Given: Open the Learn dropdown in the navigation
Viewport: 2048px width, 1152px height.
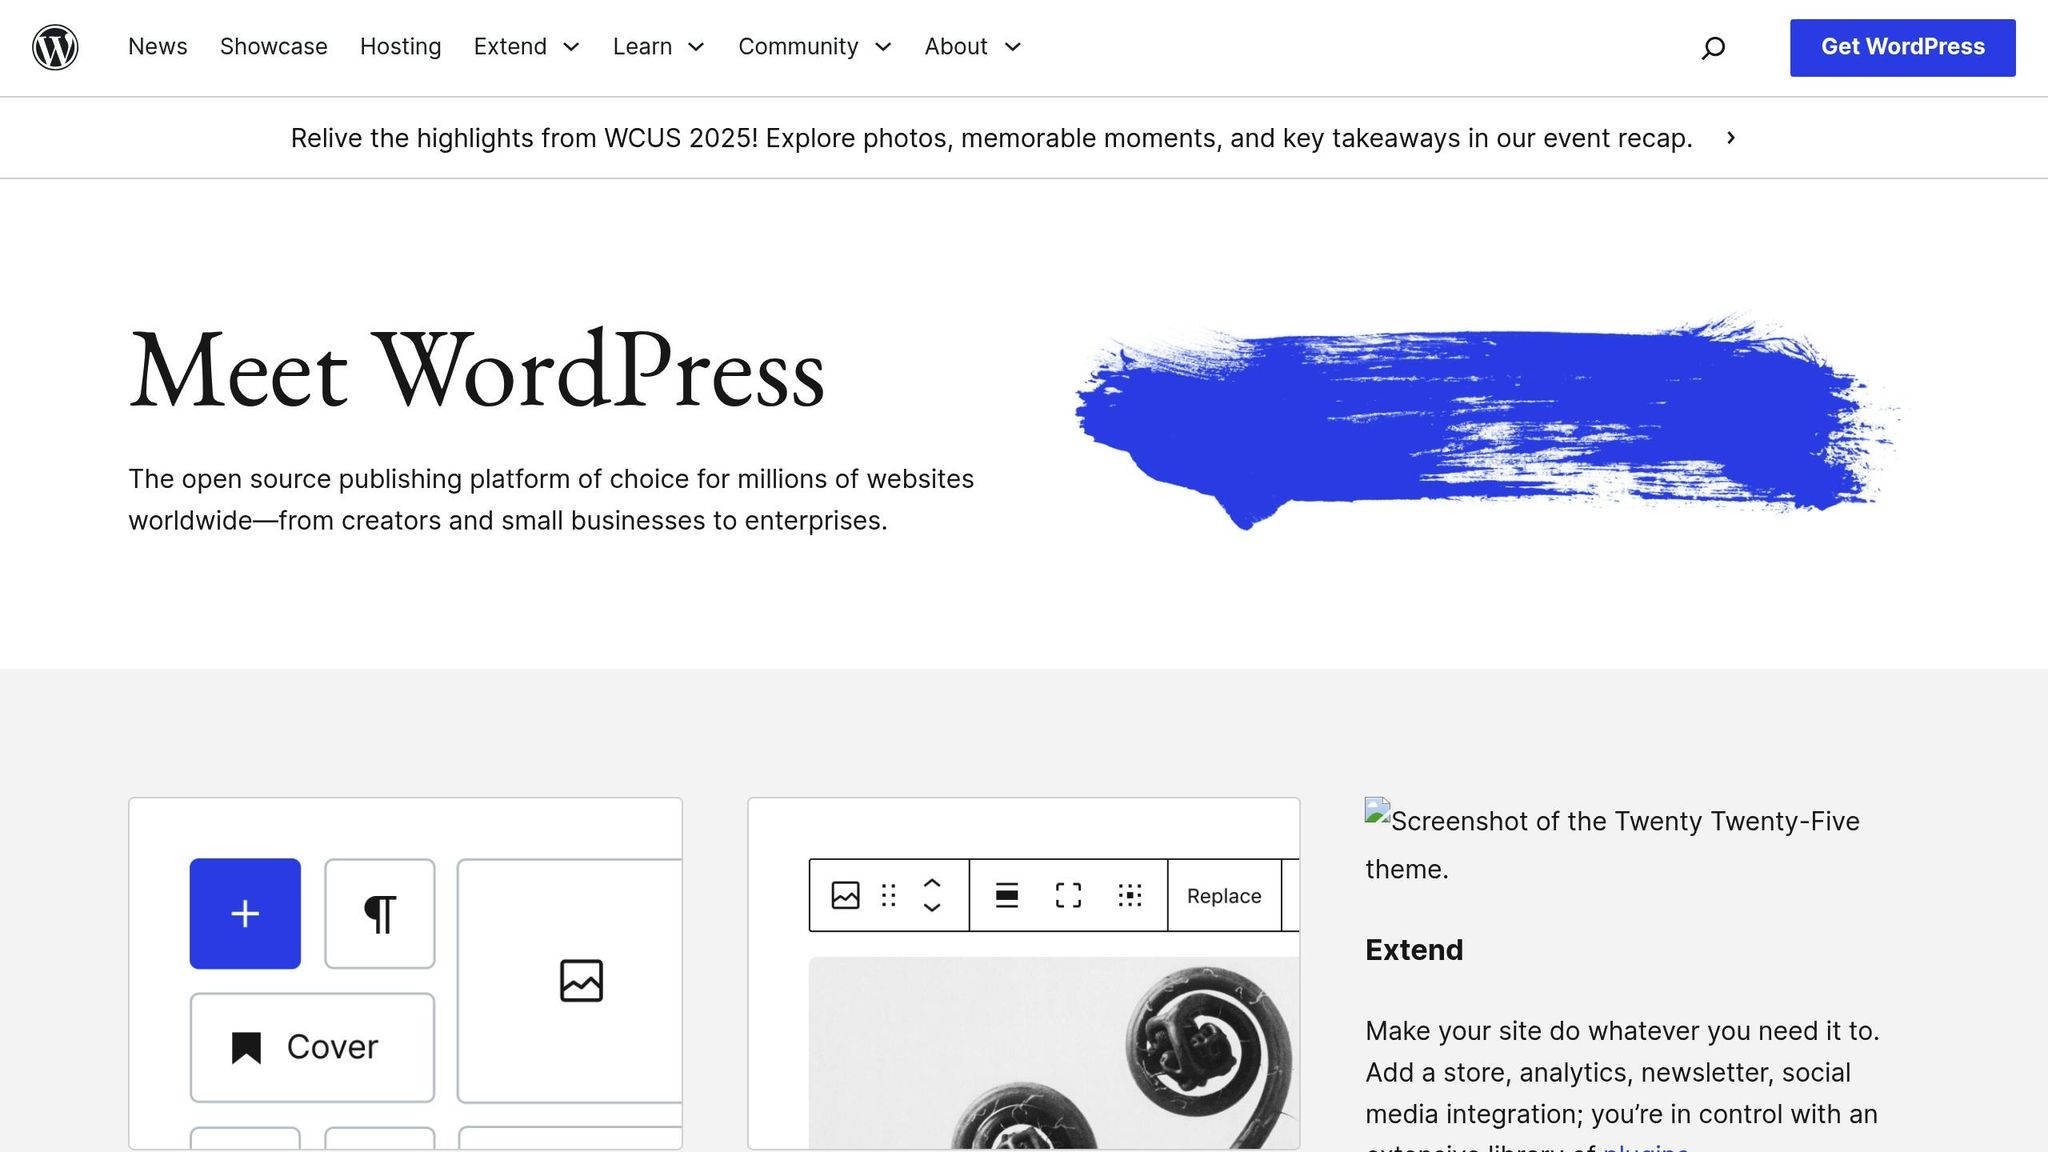Looking at the screenshot, I should pyautogui.click(x=658, y=47).
